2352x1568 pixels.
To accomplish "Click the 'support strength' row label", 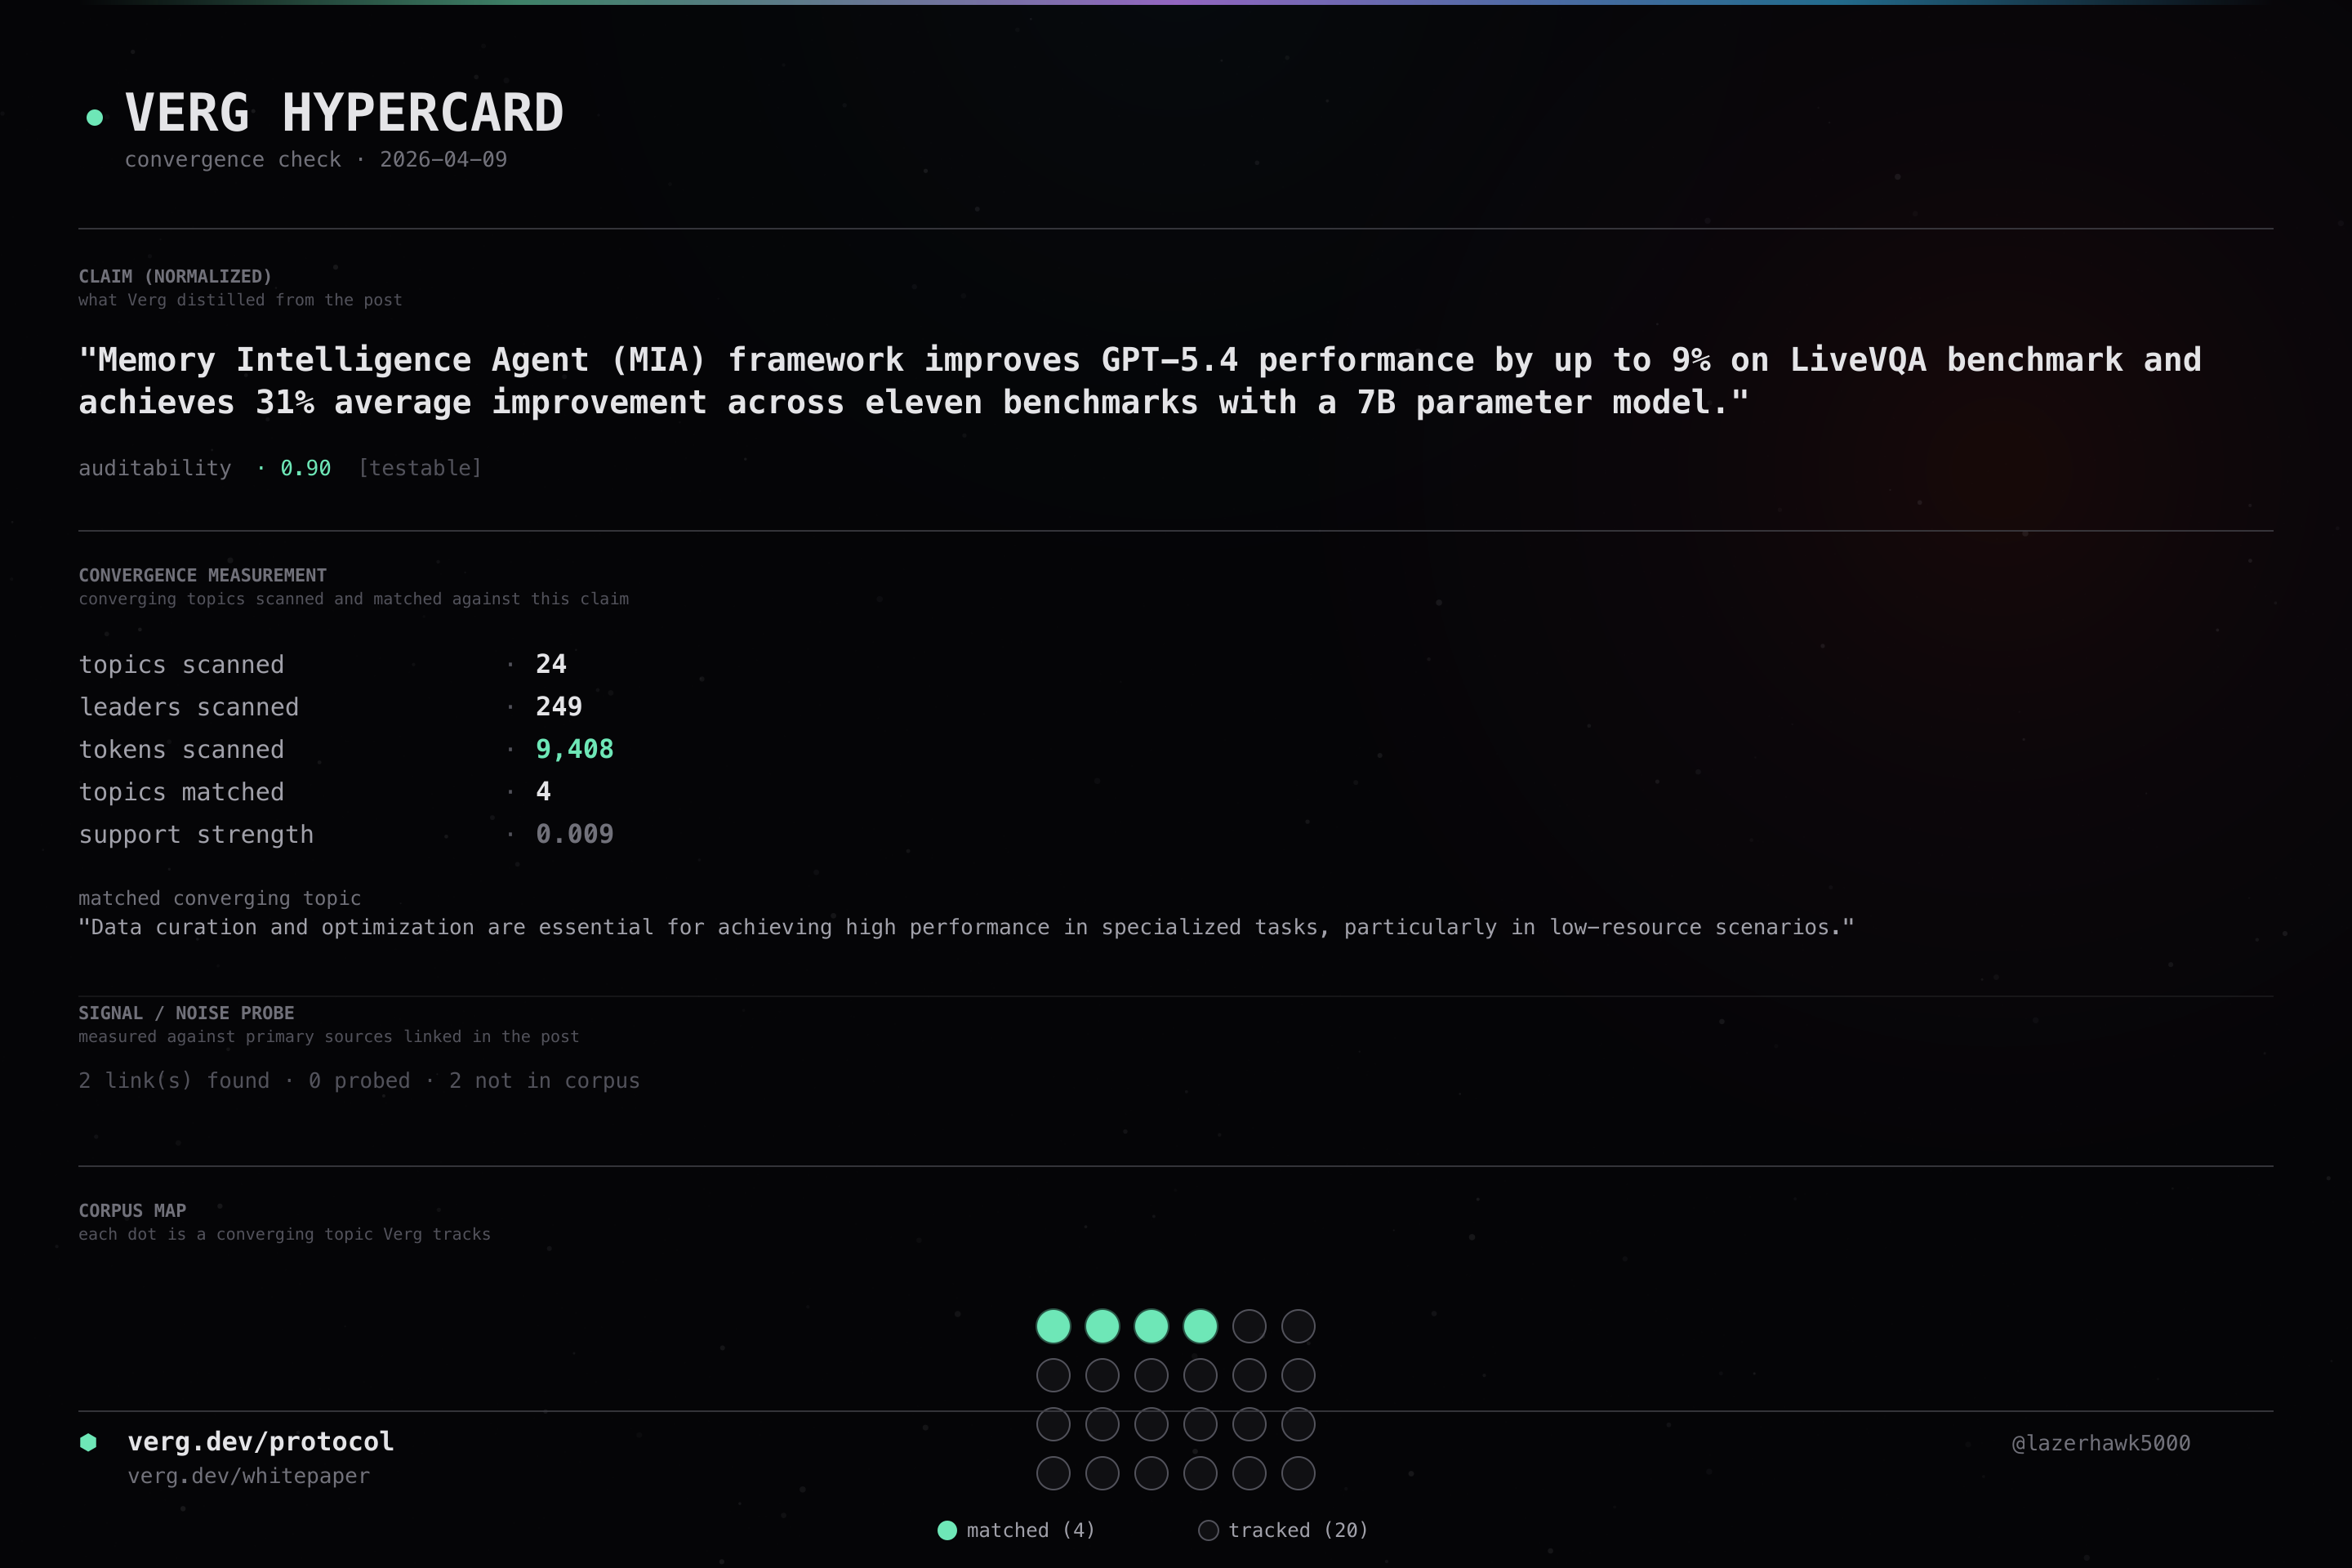I will [x=196, y=835].
